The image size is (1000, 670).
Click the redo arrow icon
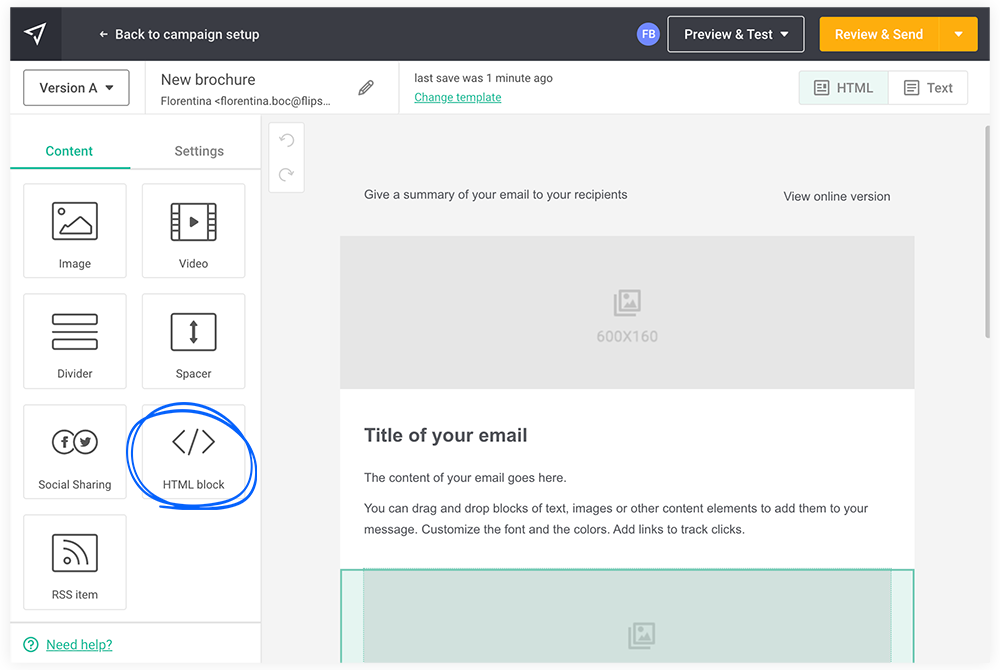pos(286,174)
